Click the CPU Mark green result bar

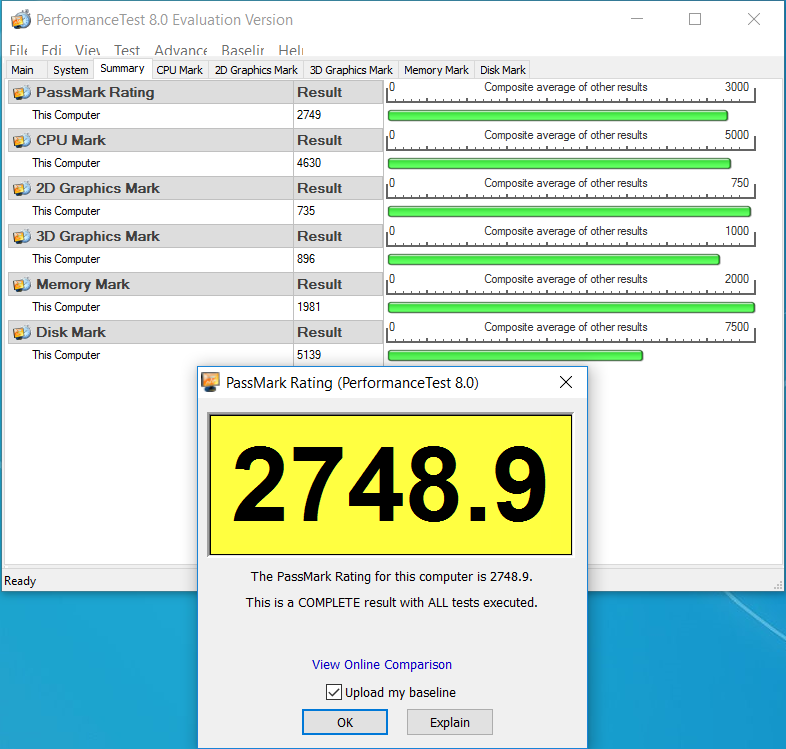pyautogui.click(x=559, y=163)
